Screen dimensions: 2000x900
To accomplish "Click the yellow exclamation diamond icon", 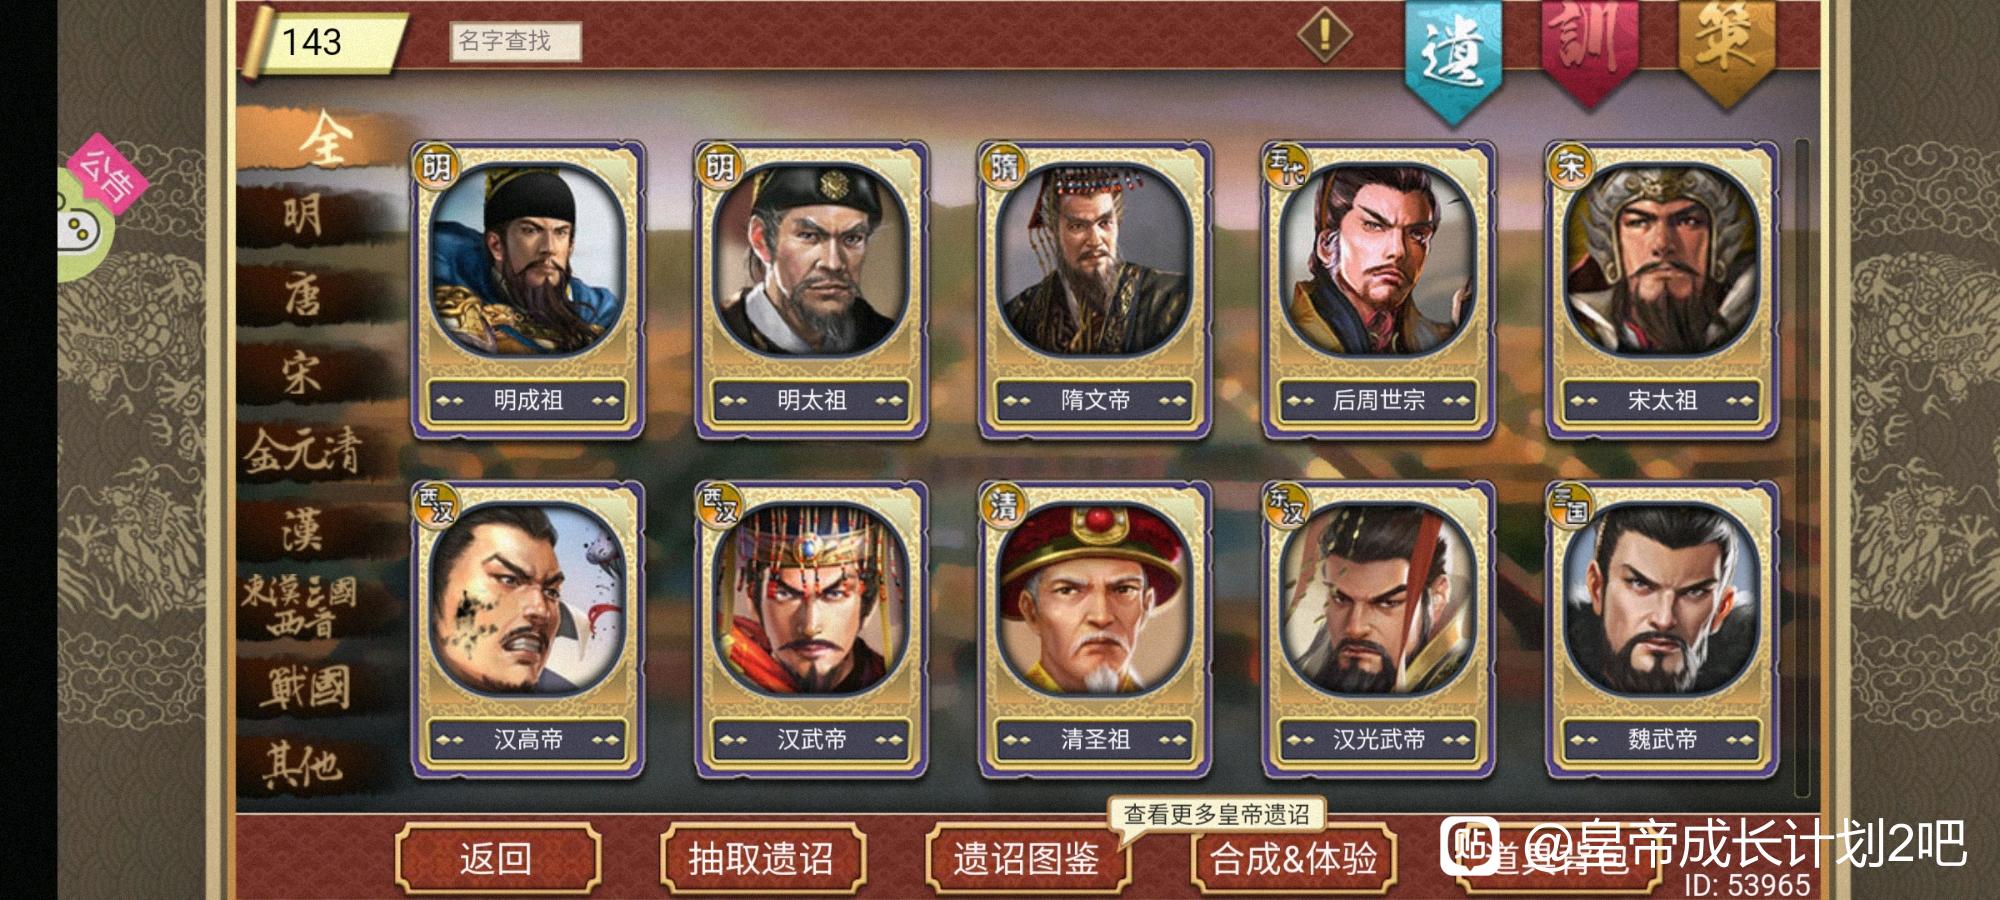I will (1325, 35).
